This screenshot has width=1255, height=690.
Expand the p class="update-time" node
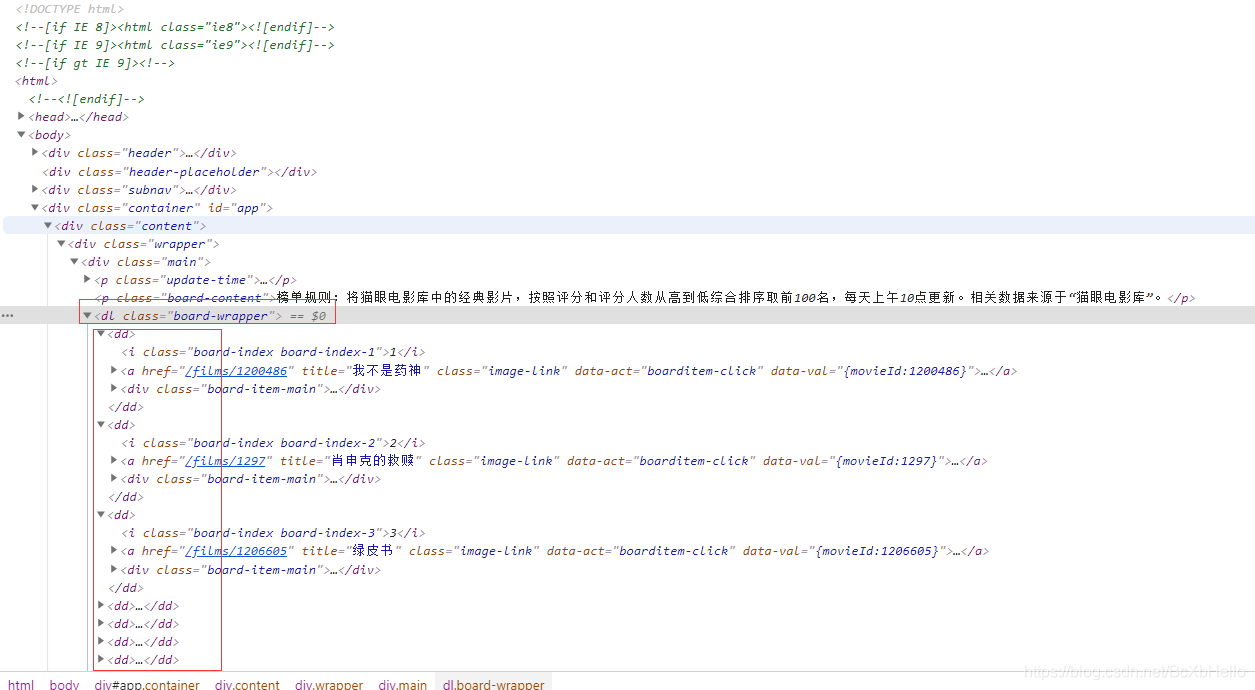click(87, 280)
